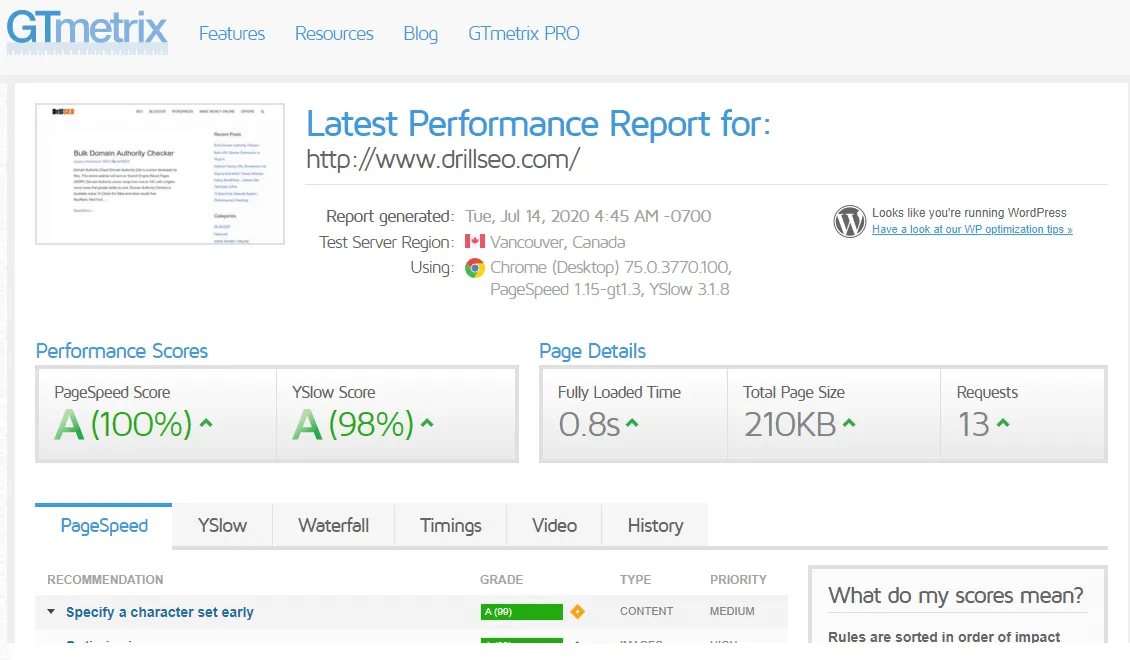1130x660 pixels.
Task: Open the Video tab
Action: 554,526
